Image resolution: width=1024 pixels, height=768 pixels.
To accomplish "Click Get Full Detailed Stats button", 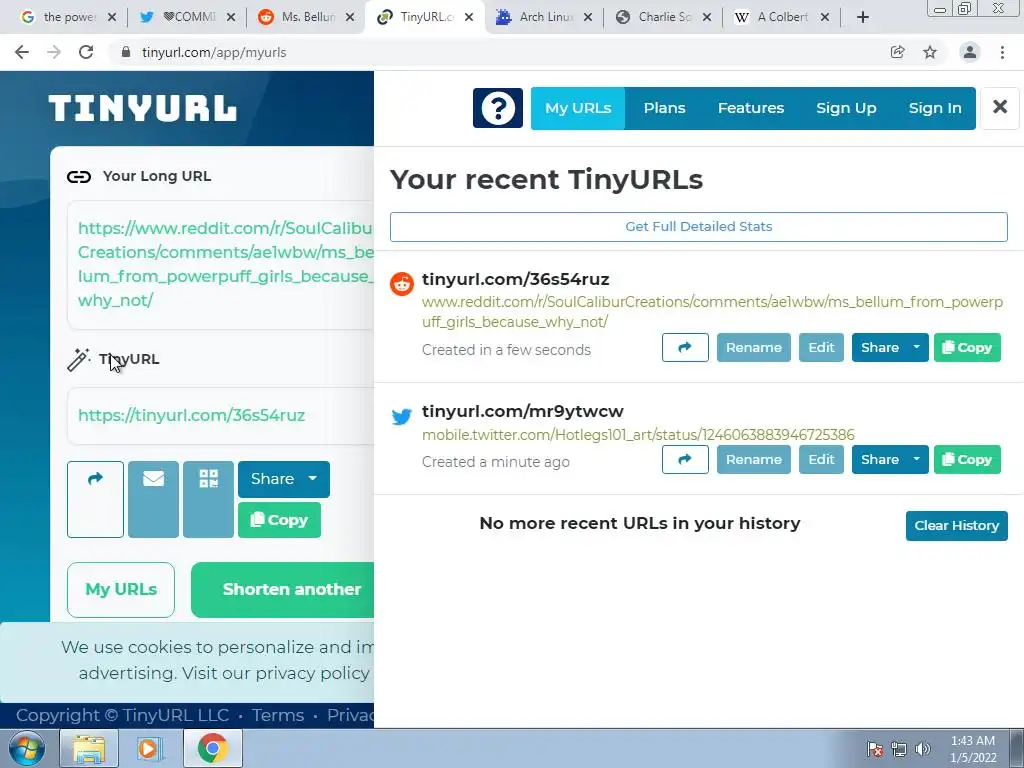I will pyautogui.click(x=699, y=227).
